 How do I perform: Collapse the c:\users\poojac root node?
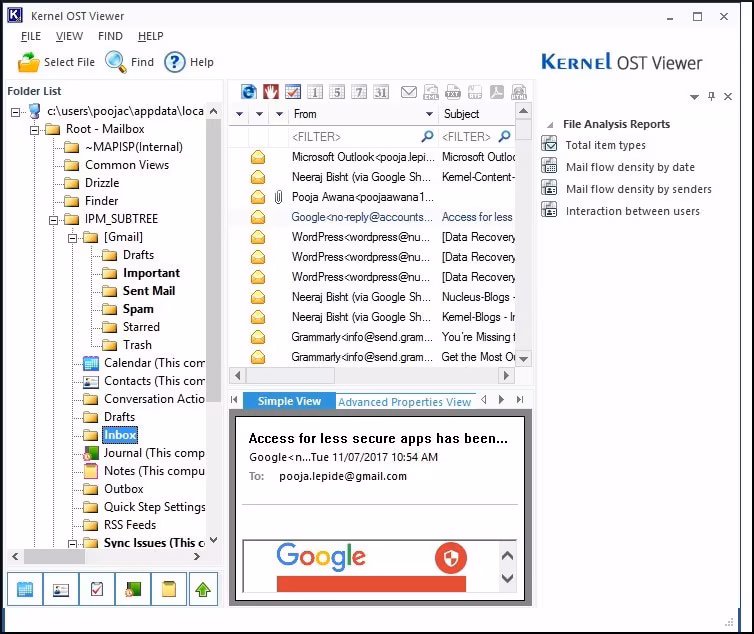coord(15,112)
